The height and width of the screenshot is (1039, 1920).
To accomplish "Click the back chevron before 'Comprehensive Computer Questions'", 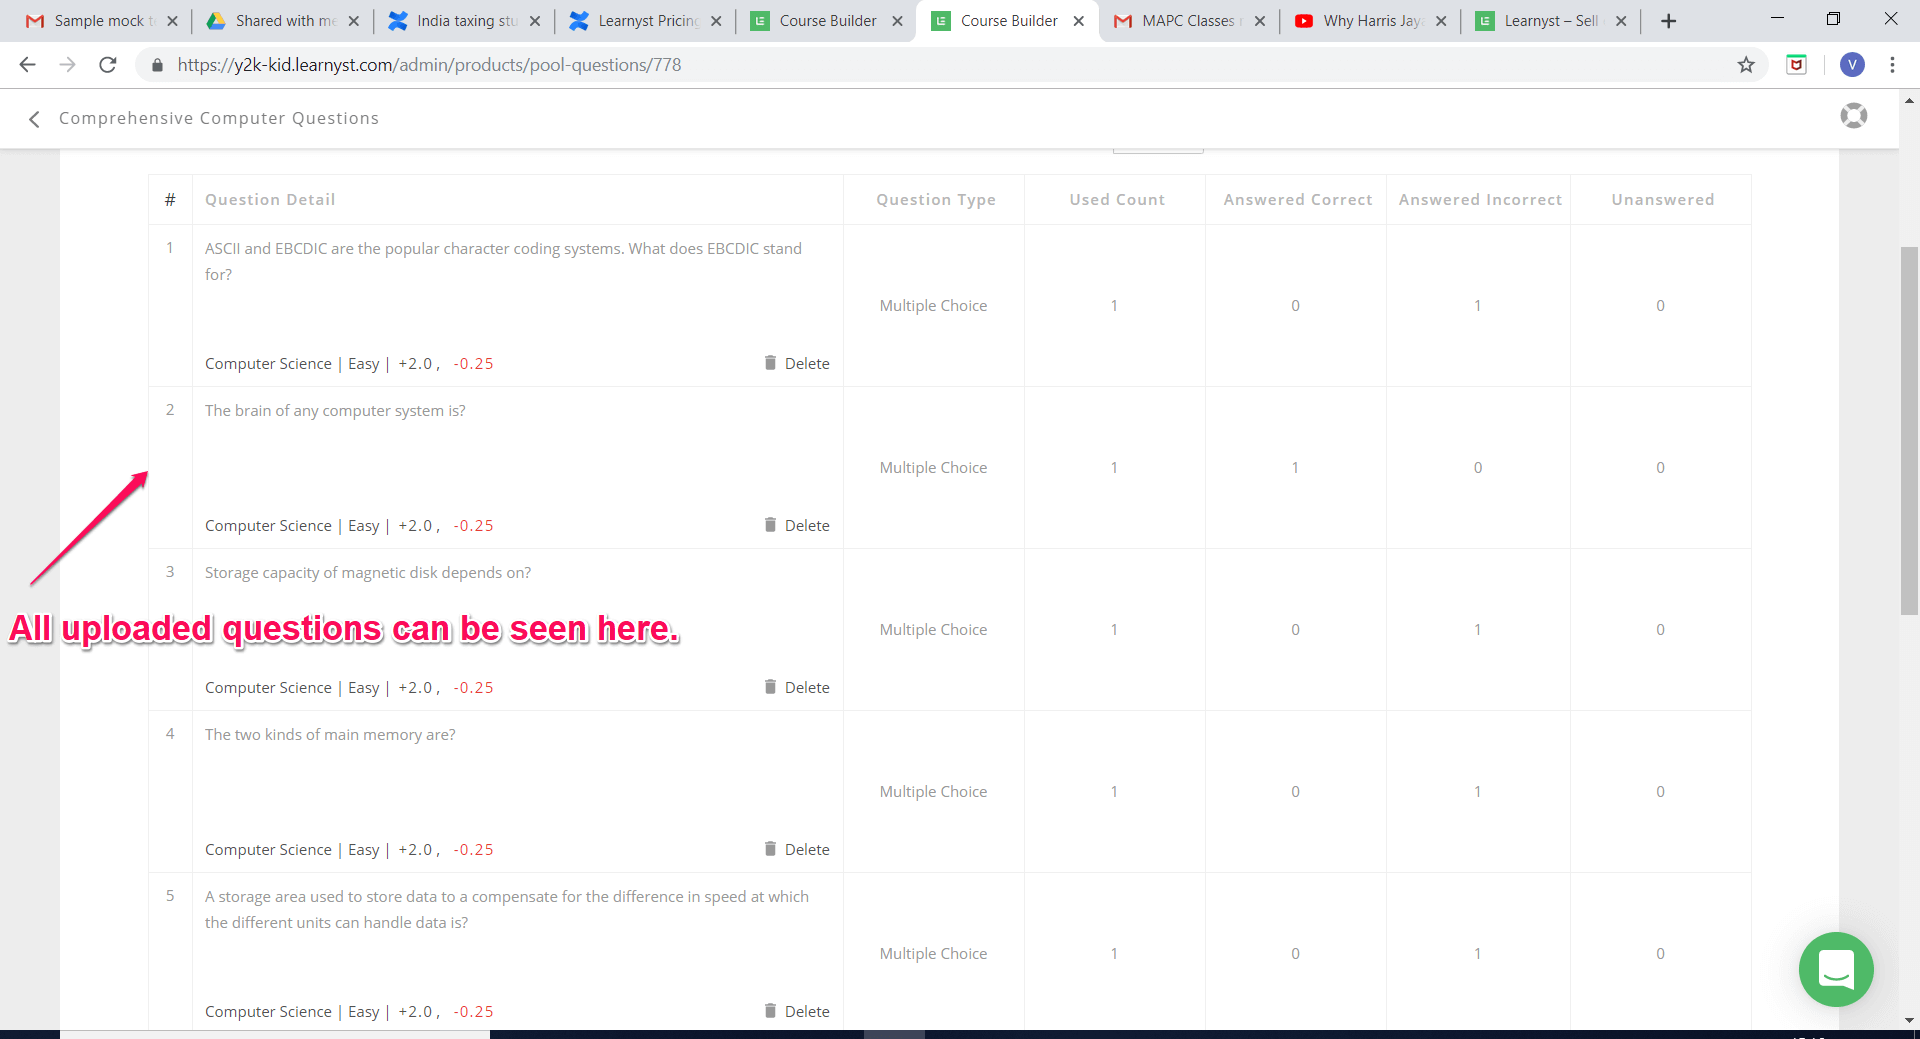I will click(33, 118).
